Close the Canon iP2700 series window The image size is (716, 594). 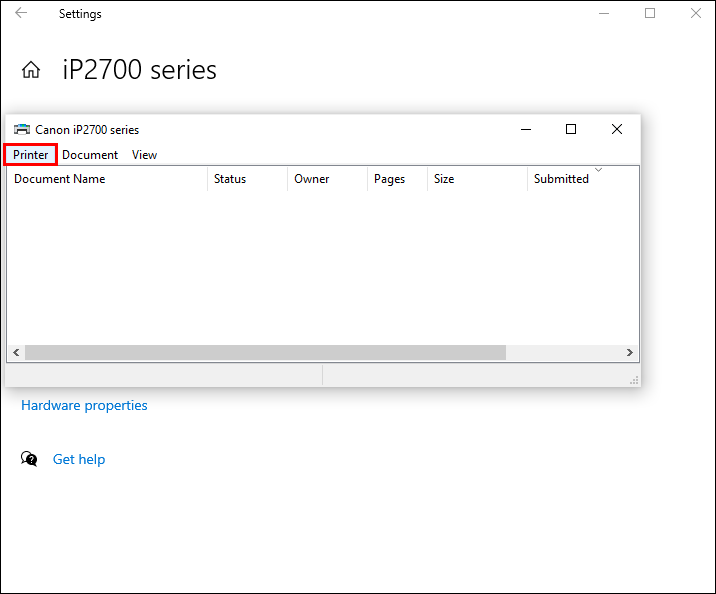[617, 129]
